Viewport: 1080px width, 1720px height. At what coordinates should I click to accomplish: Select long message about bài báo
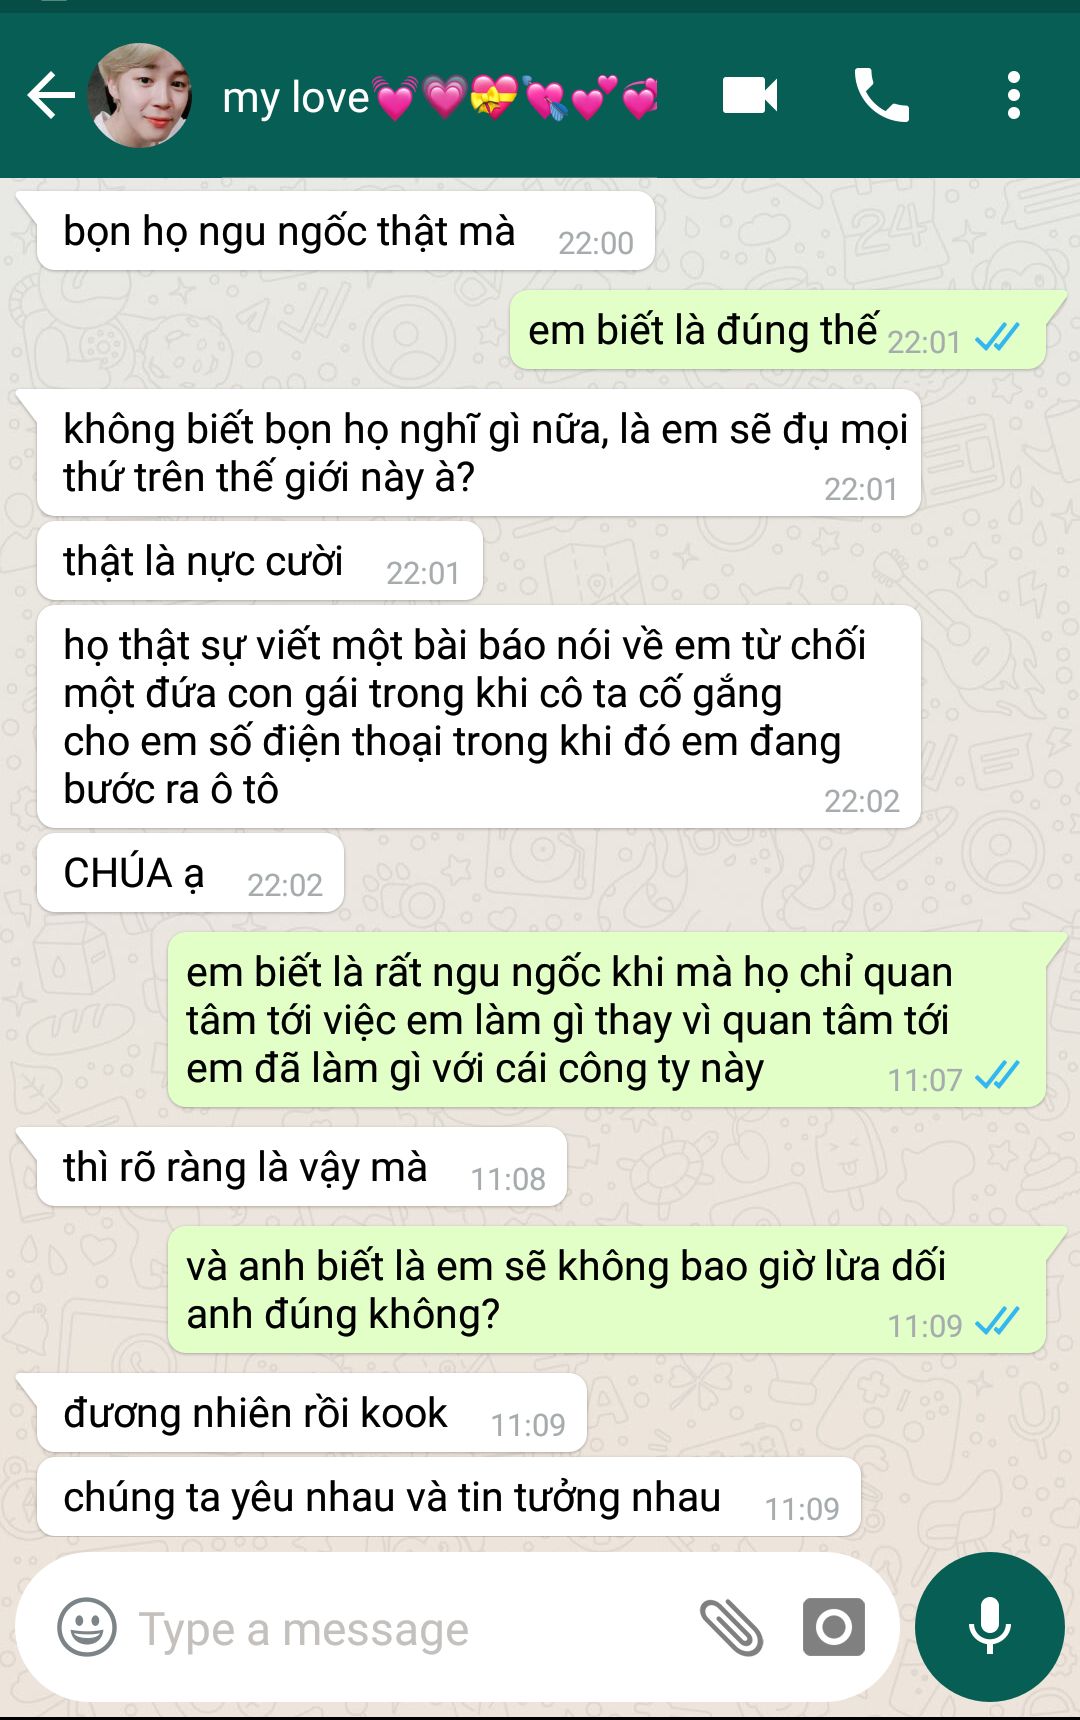[x=478, y=717]
